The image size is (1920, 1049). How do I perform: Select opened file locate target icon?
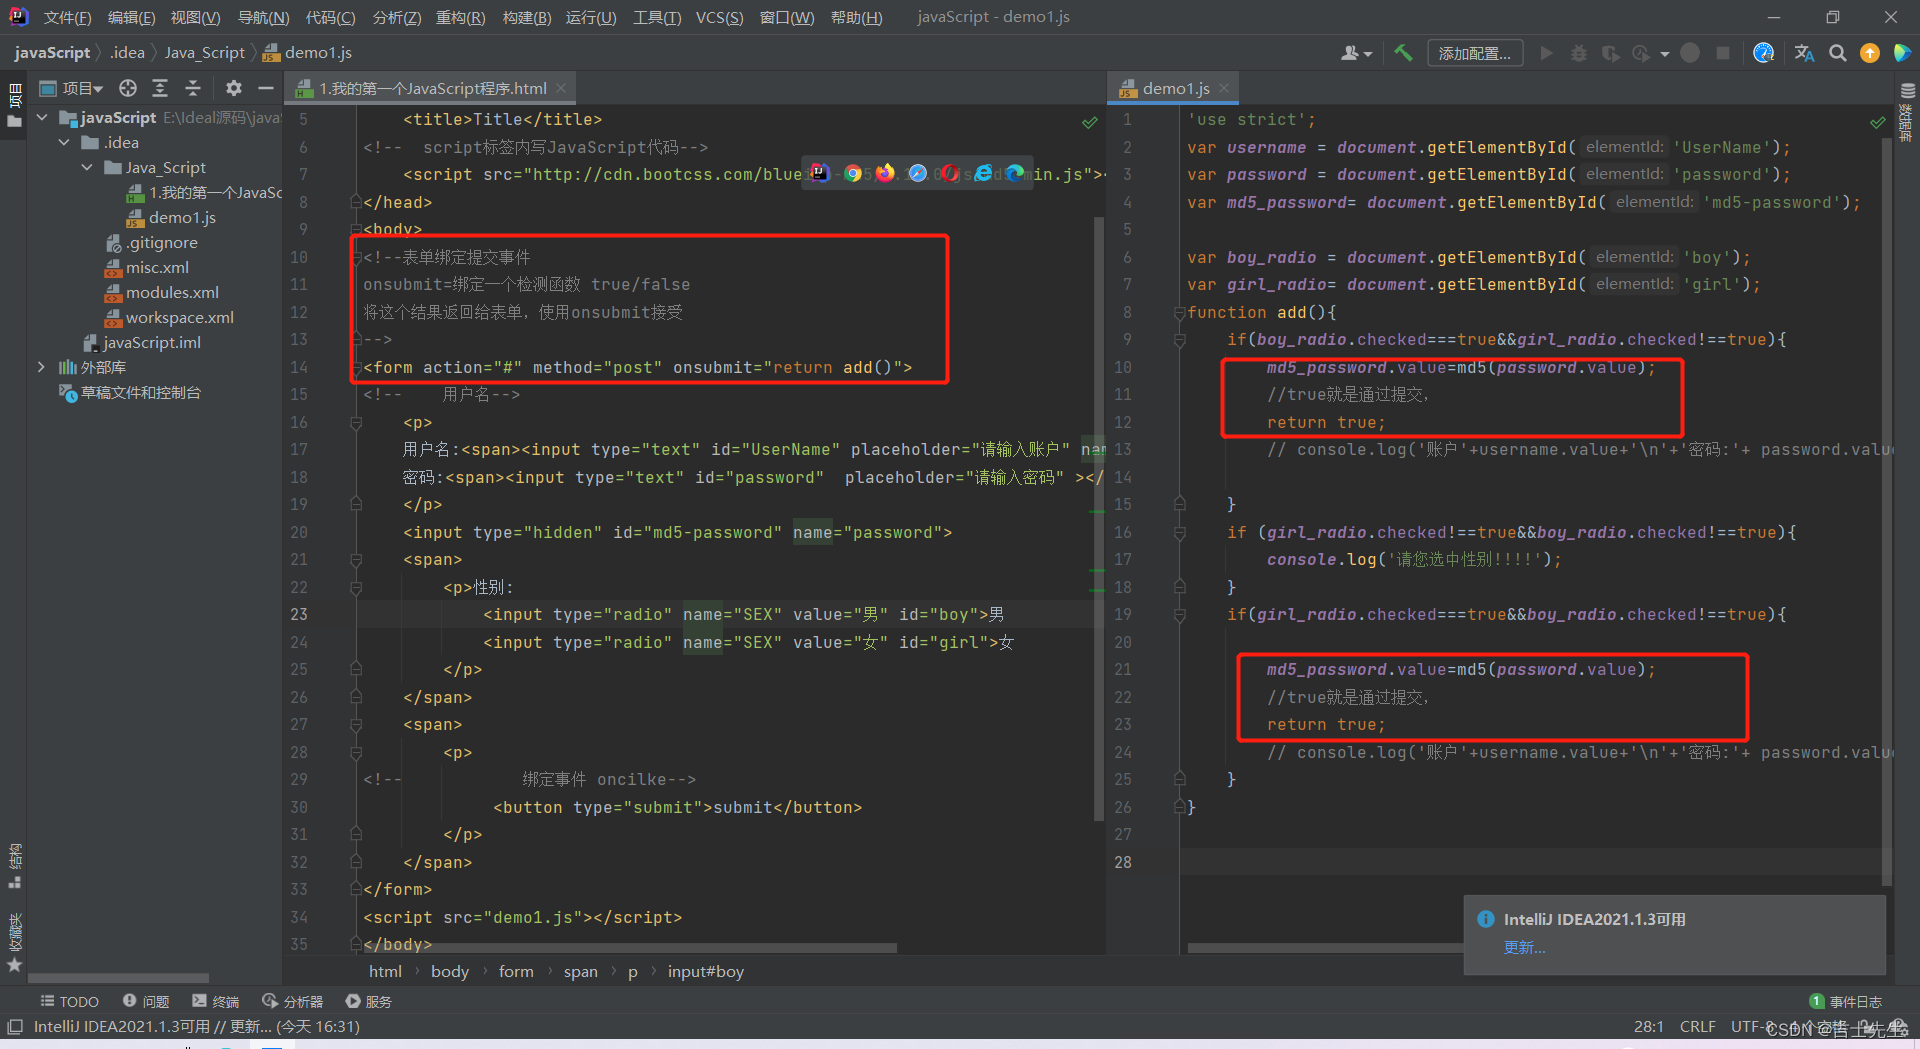click(128, 88)
